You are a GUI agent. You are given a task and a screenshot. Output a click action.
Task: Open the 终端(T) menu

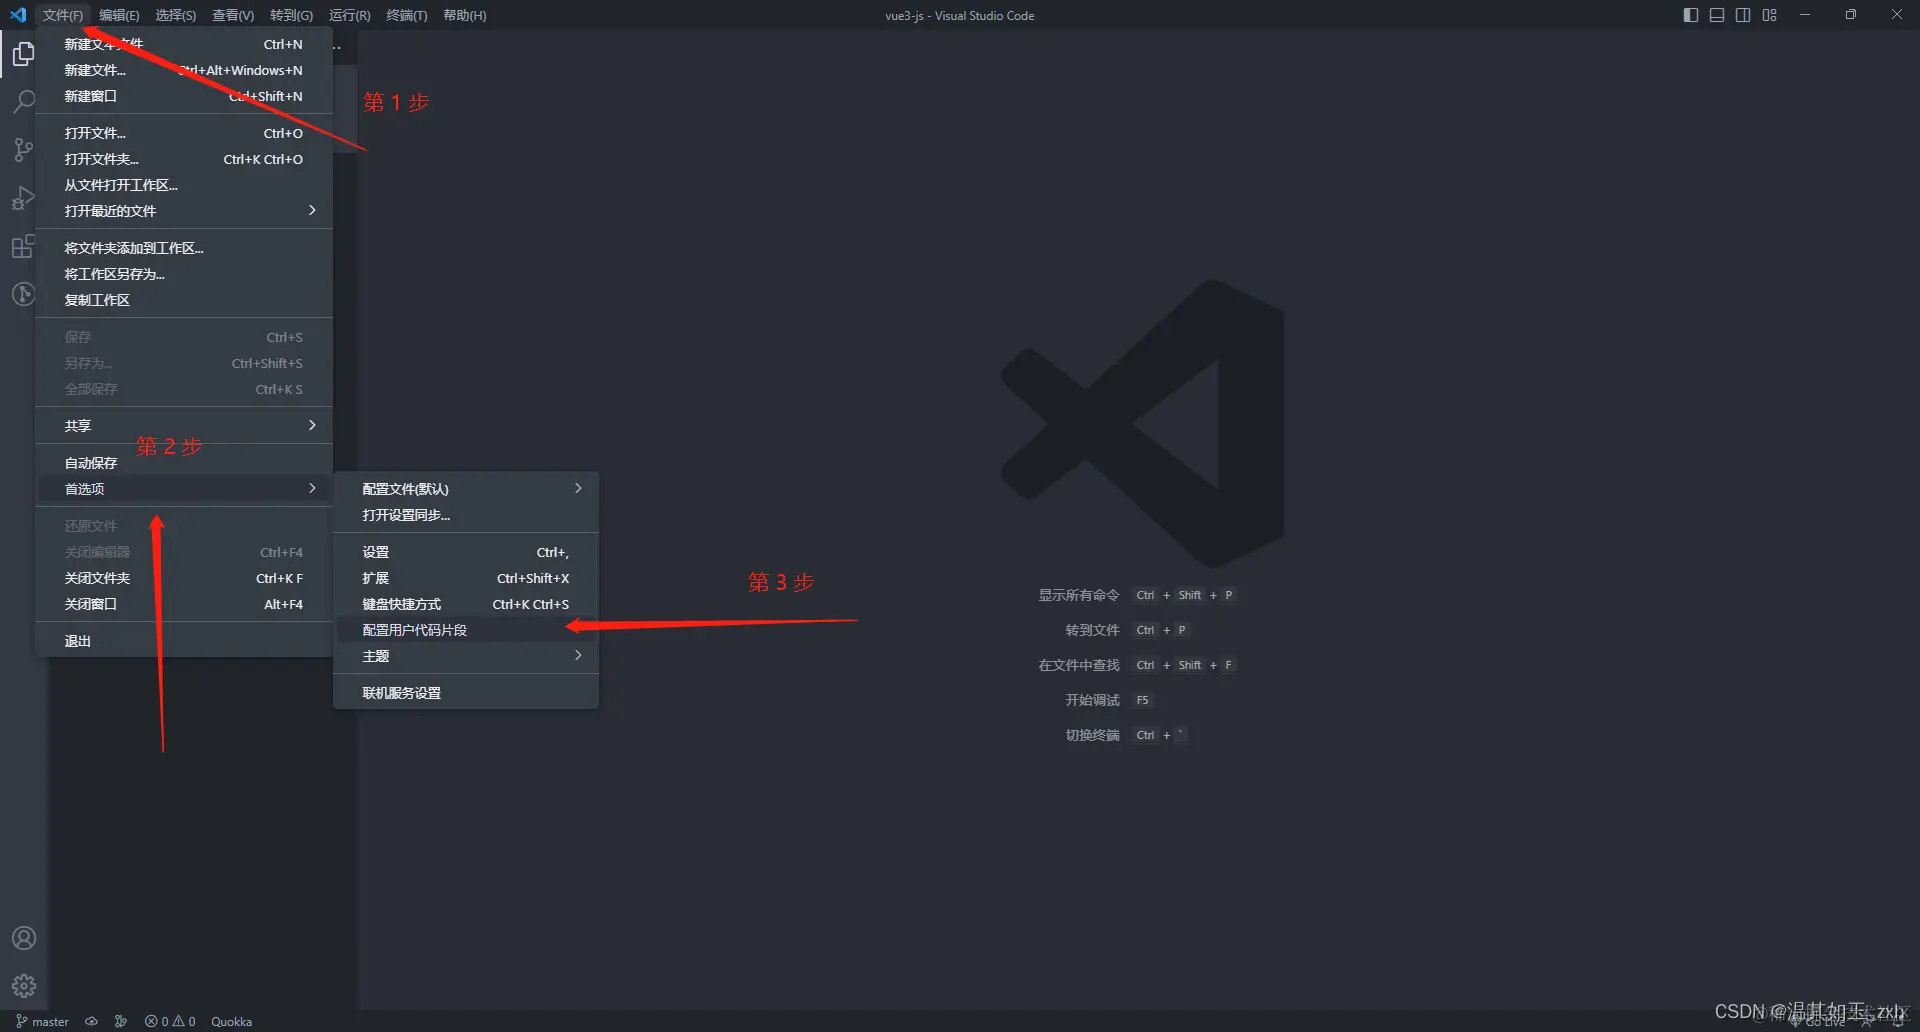pos(407,15)
